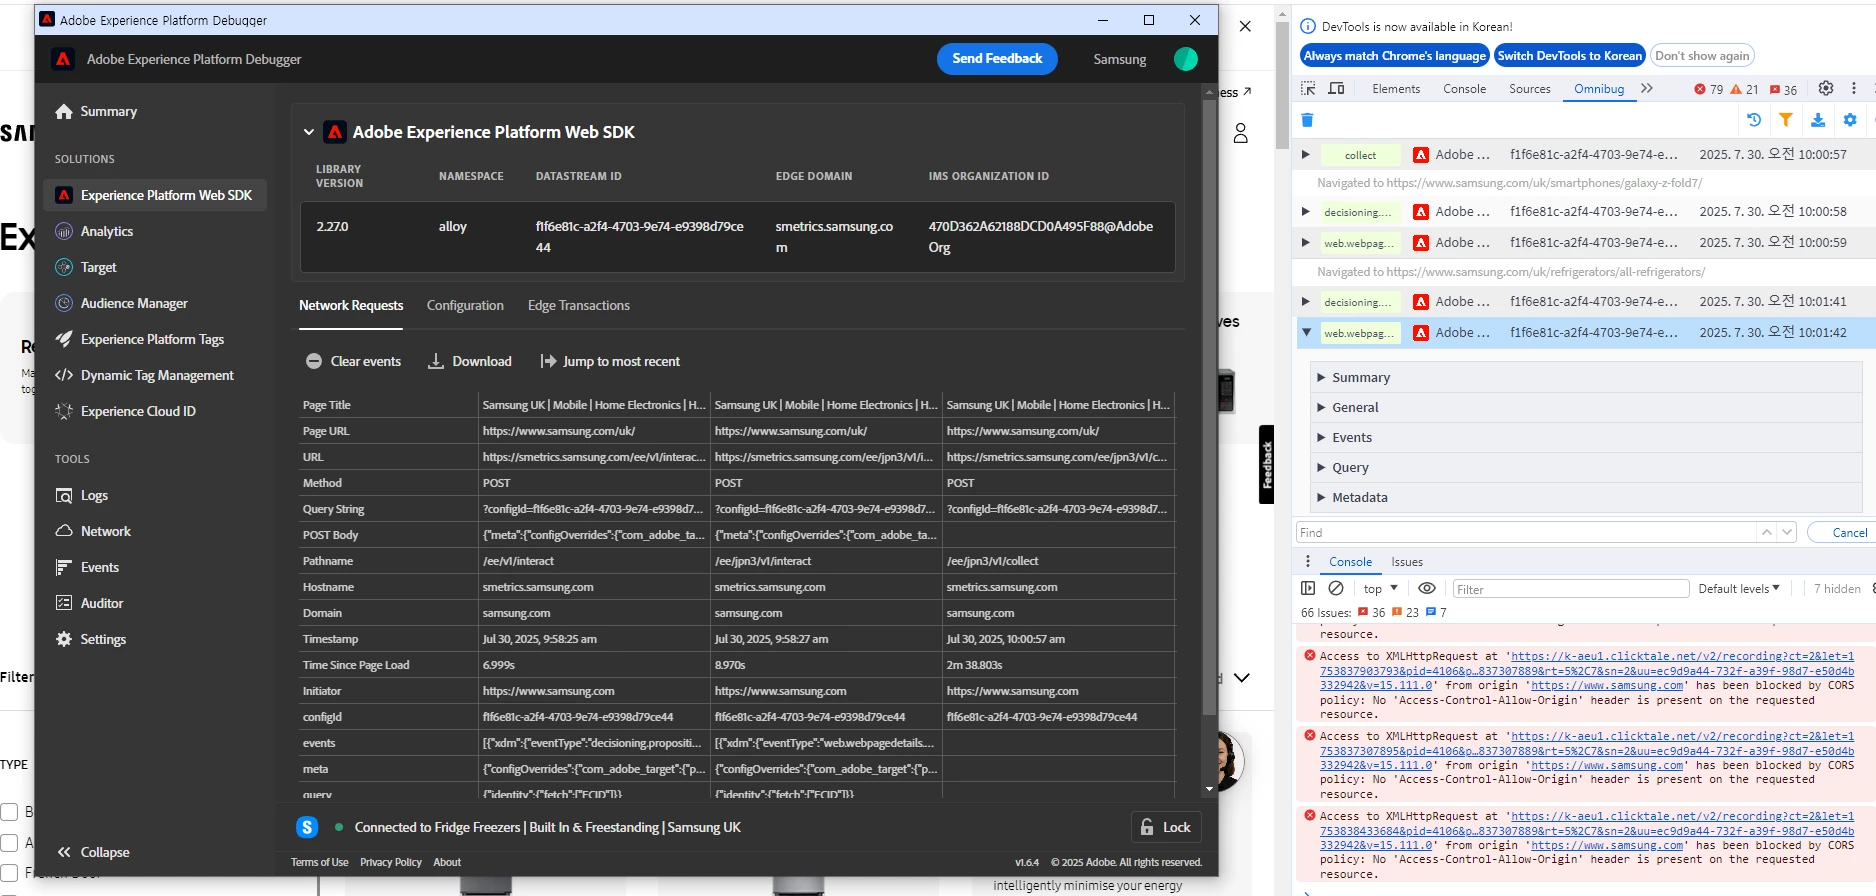Open DevTools three-dot customize menu
The width and height of the screenshot is (1876, 896).
coord(1854,88)
